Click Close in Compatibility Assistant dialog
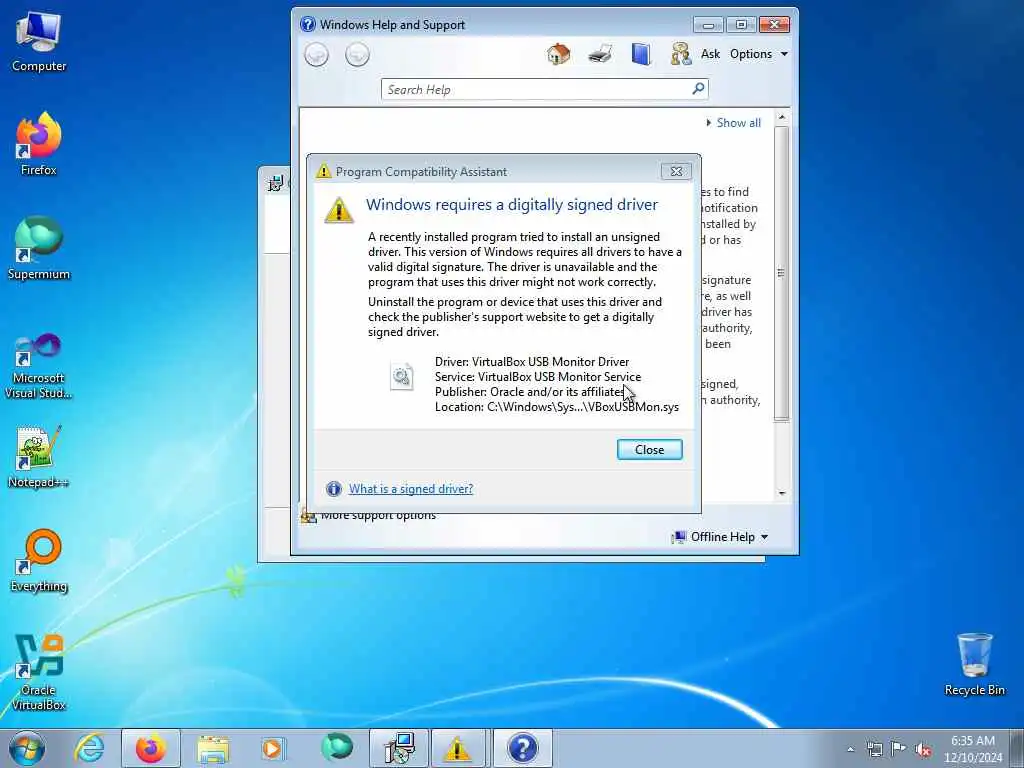This screenshot has height=768, width=1024. point(649,449)
